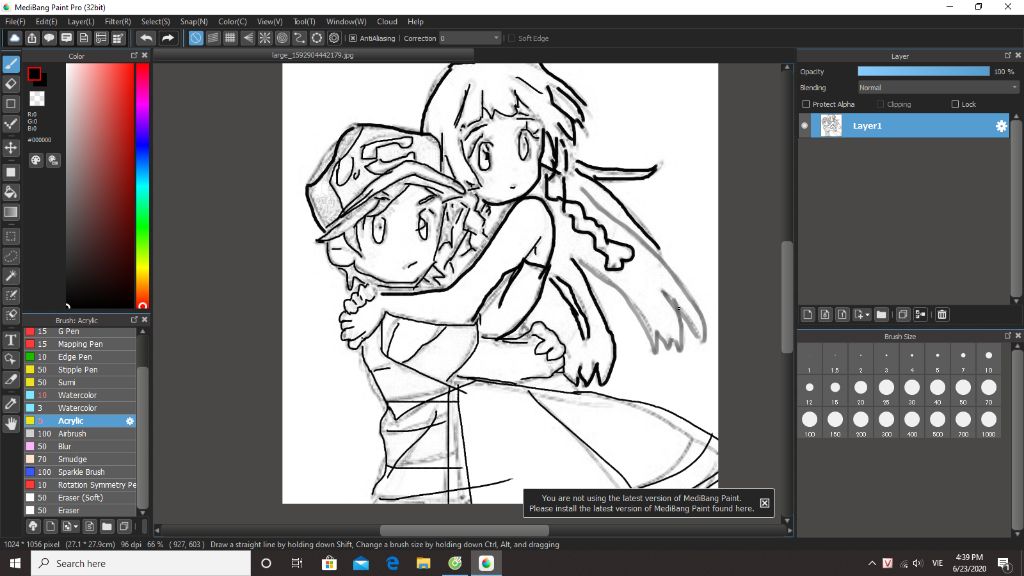
Task: Click the foreground color swatch
Action: [34, 74]
